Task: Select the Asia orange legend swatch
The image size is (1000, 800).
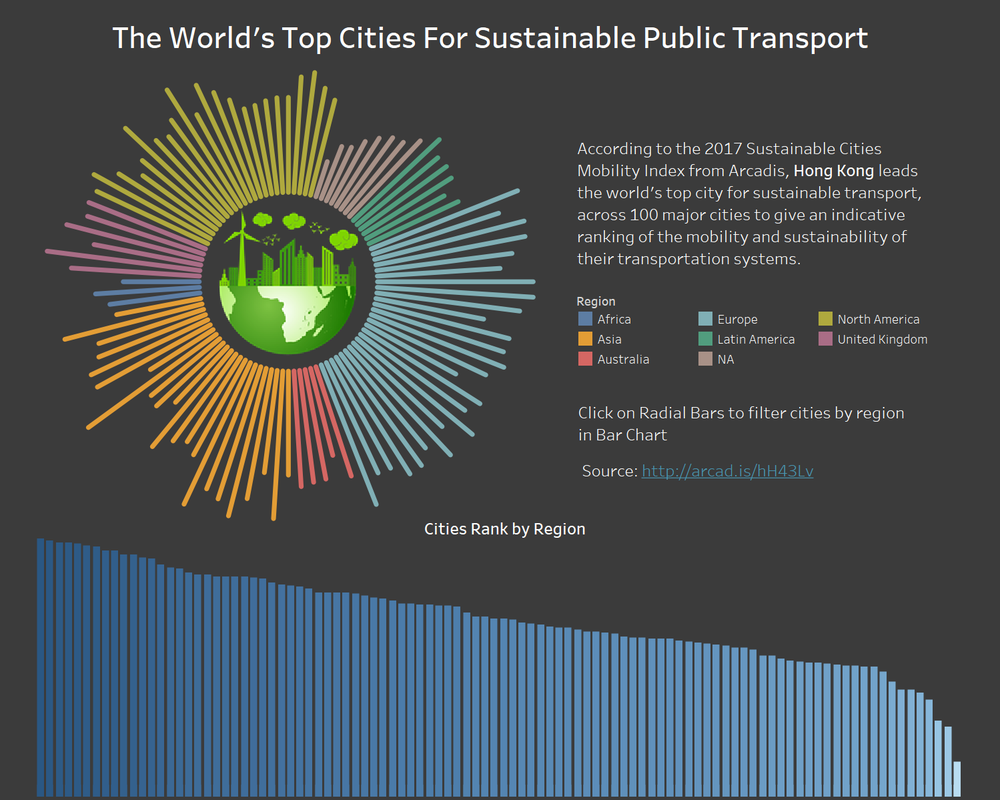Action: point(585,339)
